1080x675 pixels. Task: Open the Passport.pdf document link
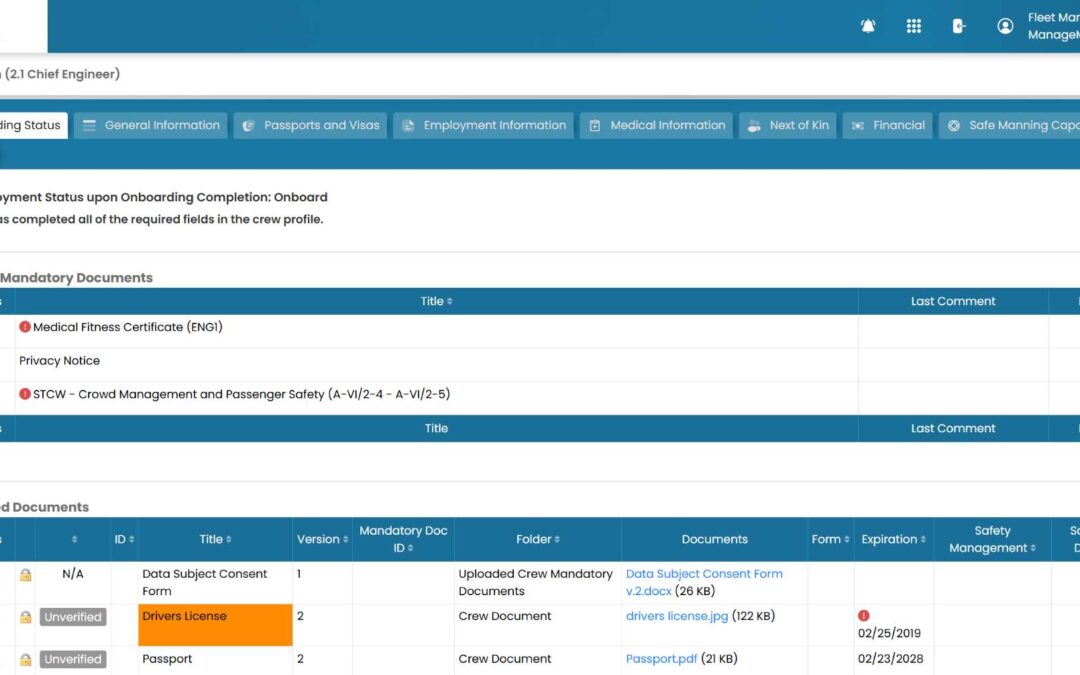pos(661,659)
